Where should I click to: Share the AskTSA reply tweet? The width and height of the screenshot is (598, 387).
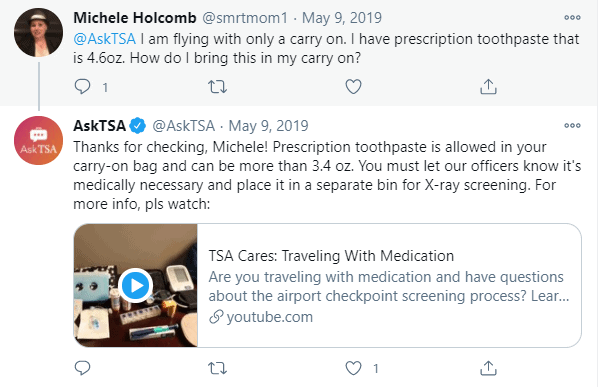pos(488,368)
